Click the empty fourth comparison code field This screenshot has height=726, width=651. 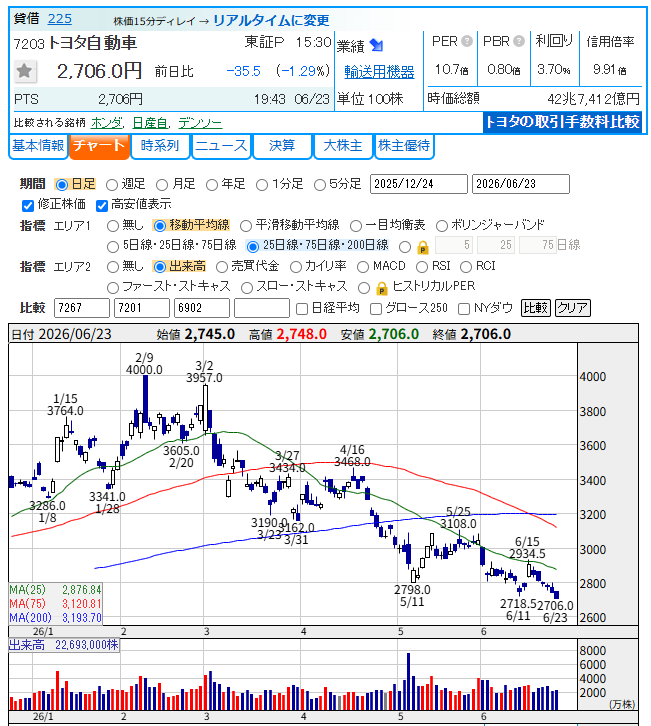coord(262,308)
